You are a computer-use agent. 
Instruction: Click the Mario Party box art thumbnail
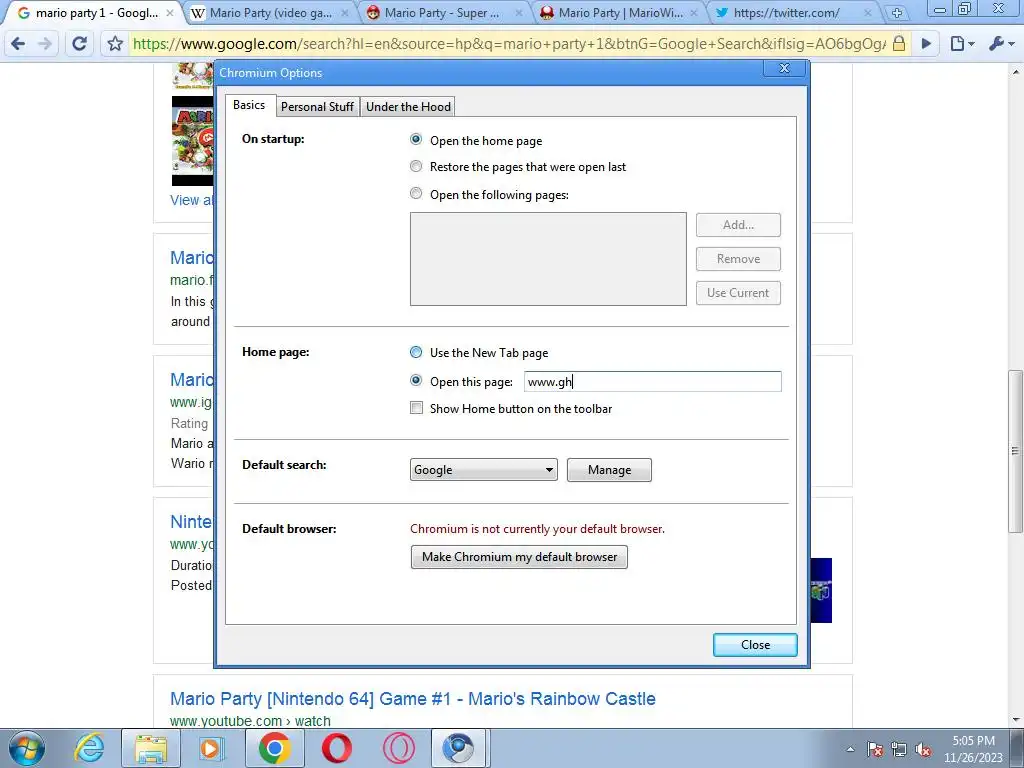(192, 141)
